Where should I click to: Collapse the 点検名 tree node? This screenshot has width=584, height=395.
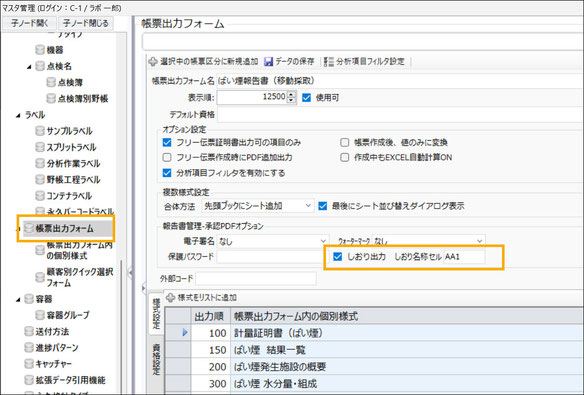tap(29, 67)
